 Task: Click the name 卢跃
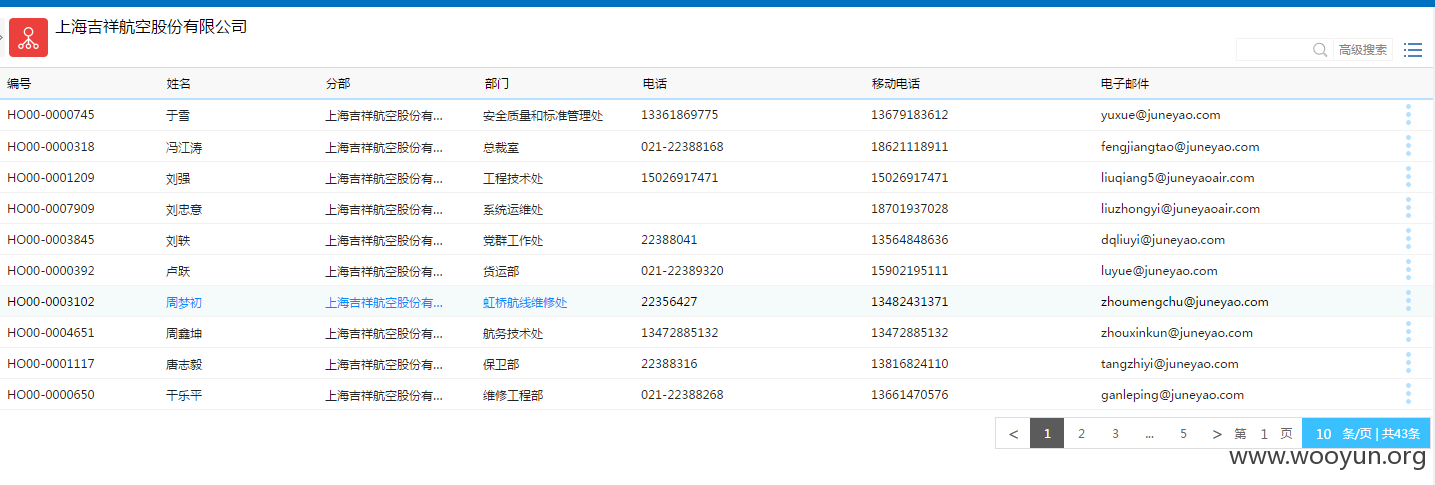(178, 271)
